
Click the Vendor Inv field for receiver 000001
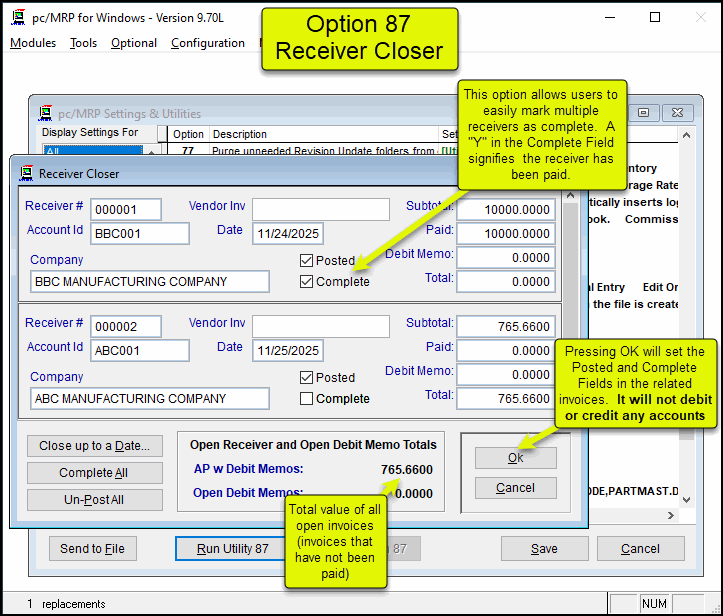pos(320,209)
